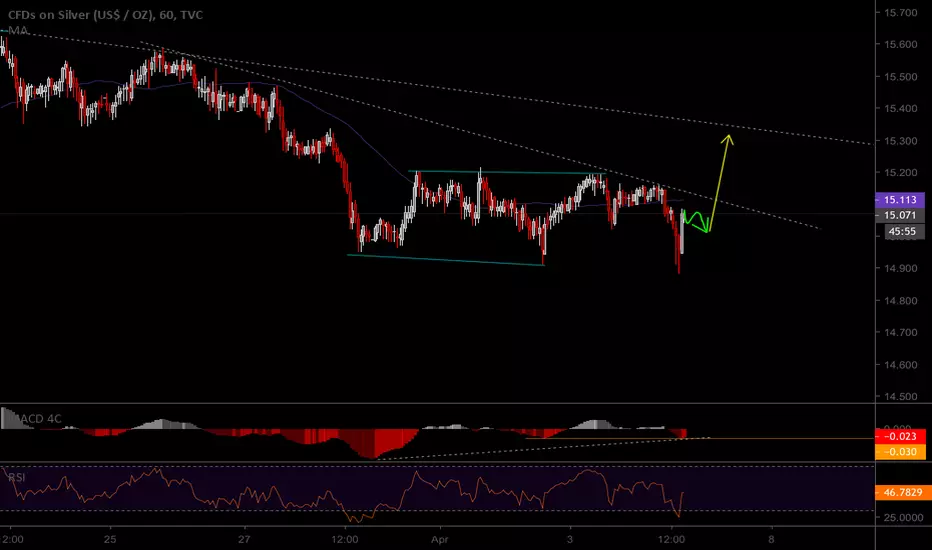Click the orange MACD value -0.030
This screenshot has width=932, height=550.
pyautogui.click(x=900, y=452)
